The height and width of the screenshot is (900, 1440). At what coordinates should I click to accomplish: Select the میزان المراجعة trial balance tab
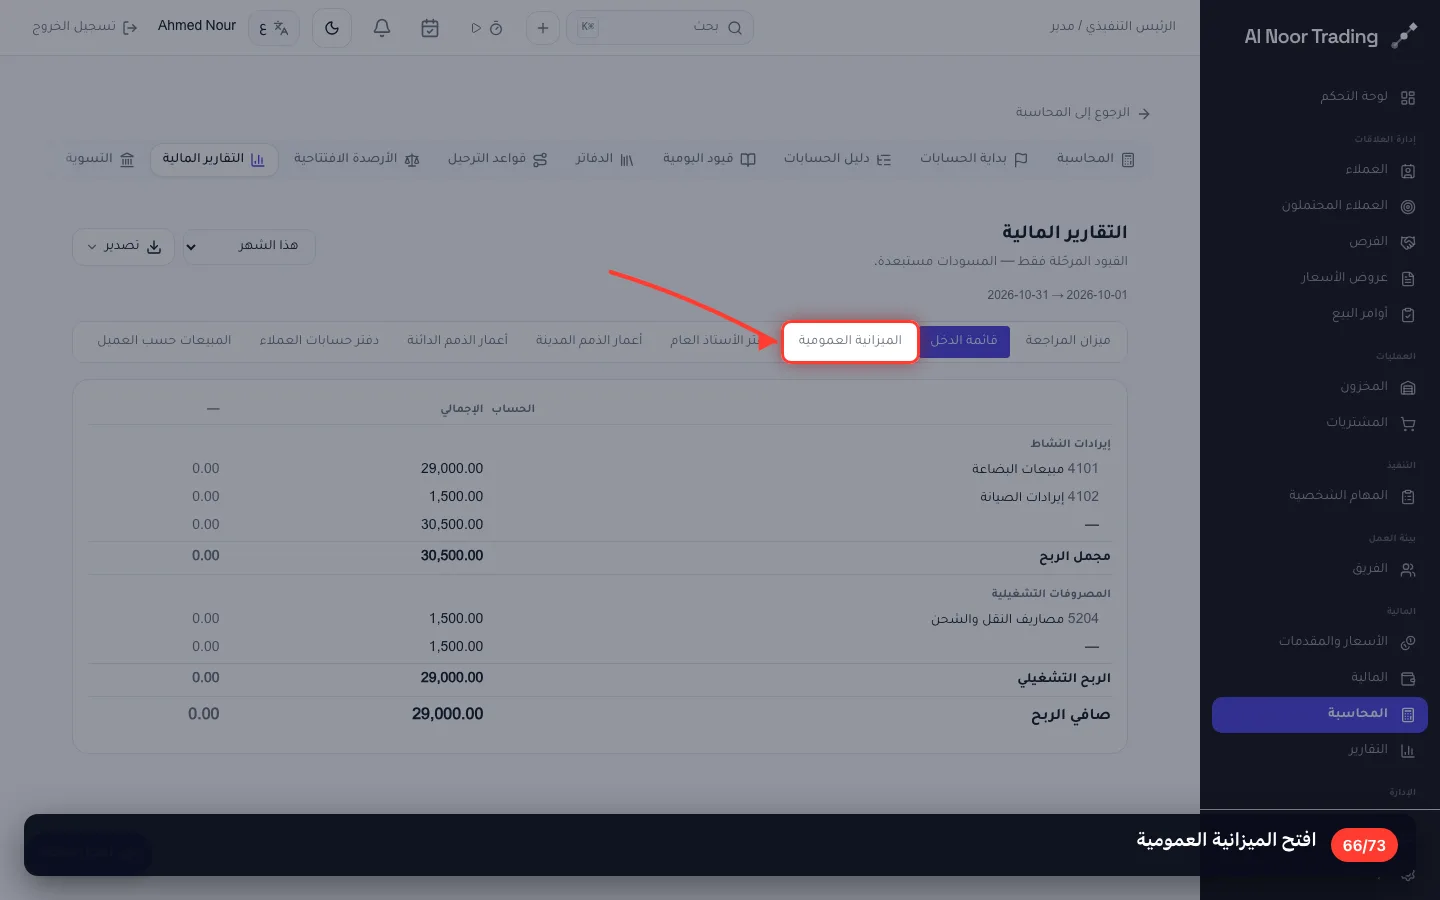point(1068,341)
